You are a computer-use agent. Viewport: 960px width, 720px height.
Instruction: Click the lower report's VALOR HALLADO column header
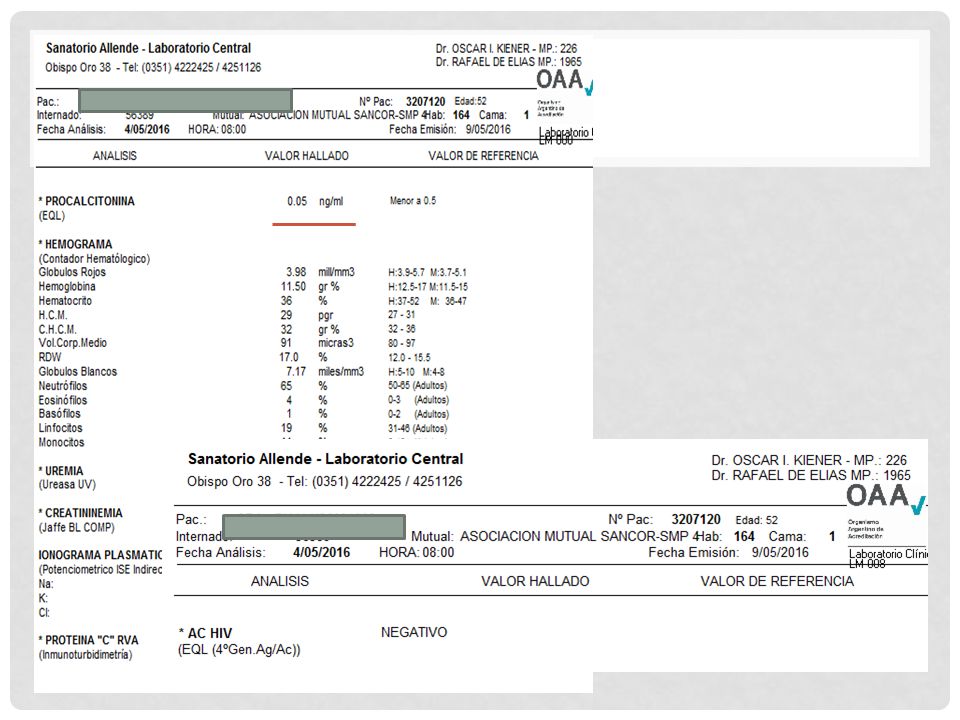point(535,582)
